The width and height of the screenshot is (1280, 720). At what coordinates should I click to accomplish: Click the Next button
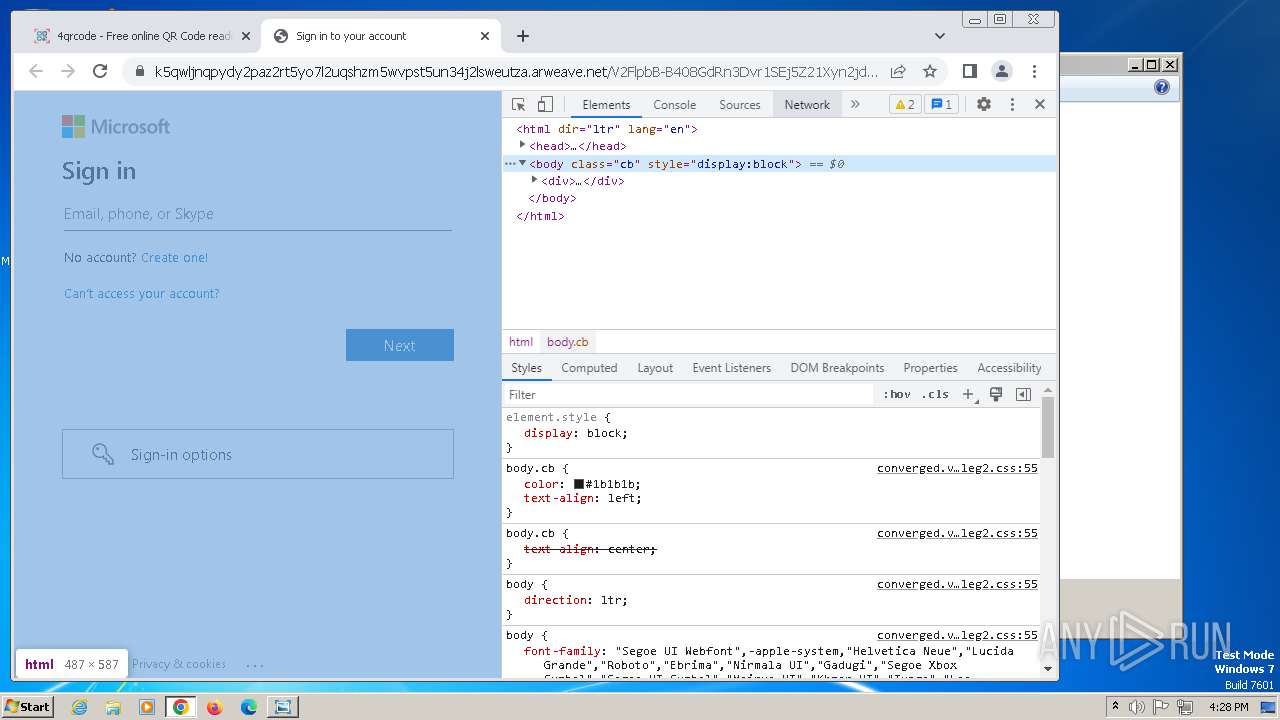(400, 345)
